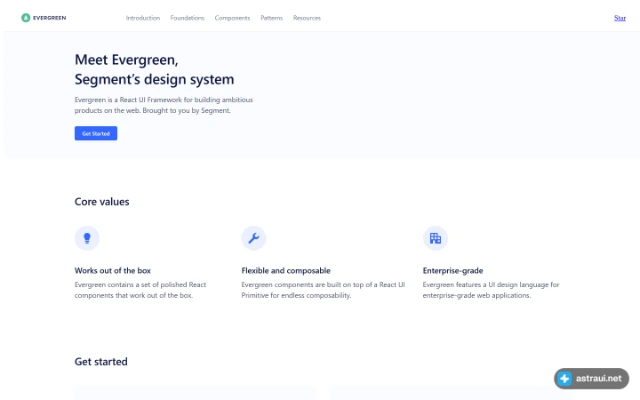This screenshot has height=400, width=640.
Task: Click text about enterprise-grade web applications
Action: 491,290
